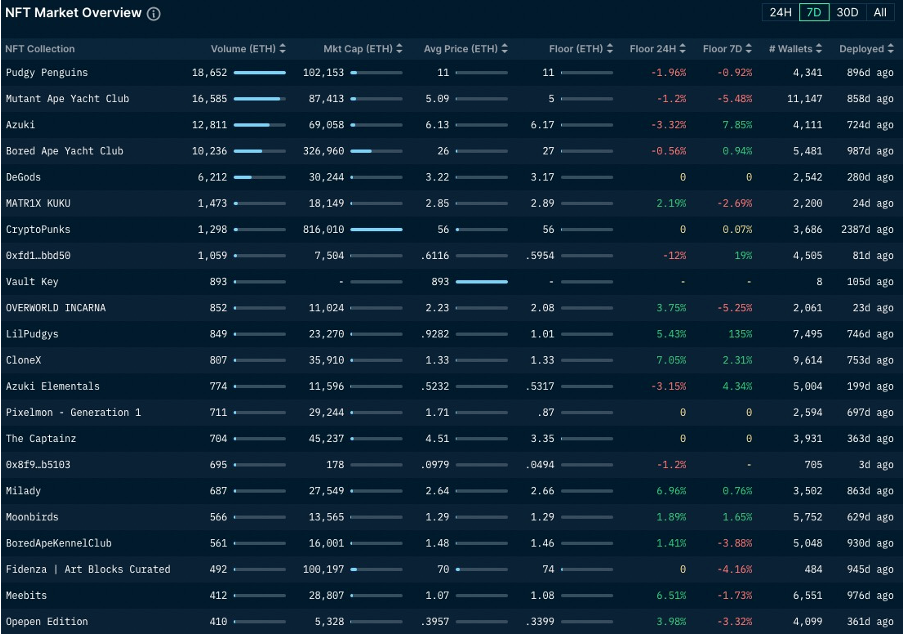This screenshot has width=904, height=634.
Task: Open the DeGods collection
Action: click(23, 177)
